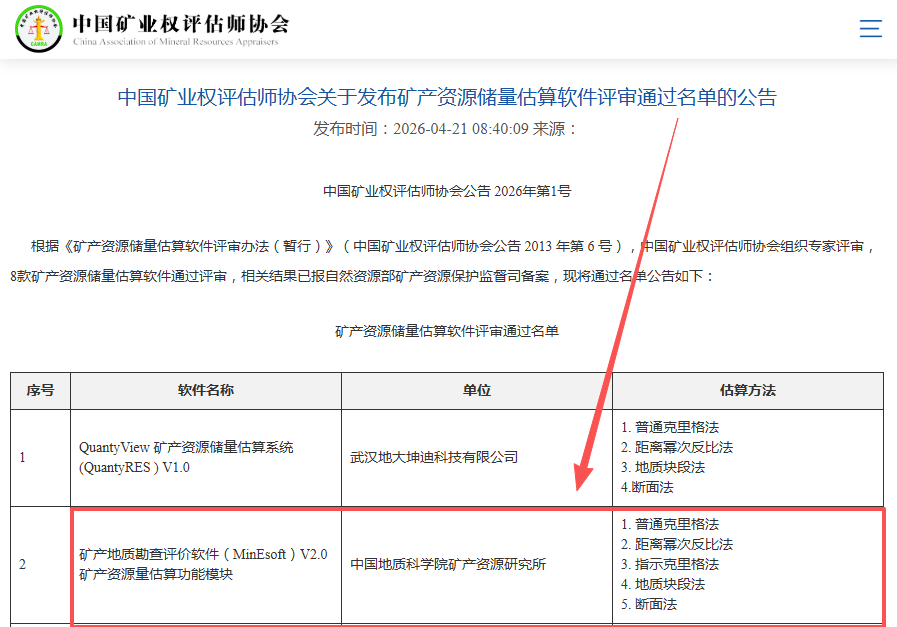Click the 估算方法 column header
This screenshot has height=627, width=897.
tap(748, 391)
